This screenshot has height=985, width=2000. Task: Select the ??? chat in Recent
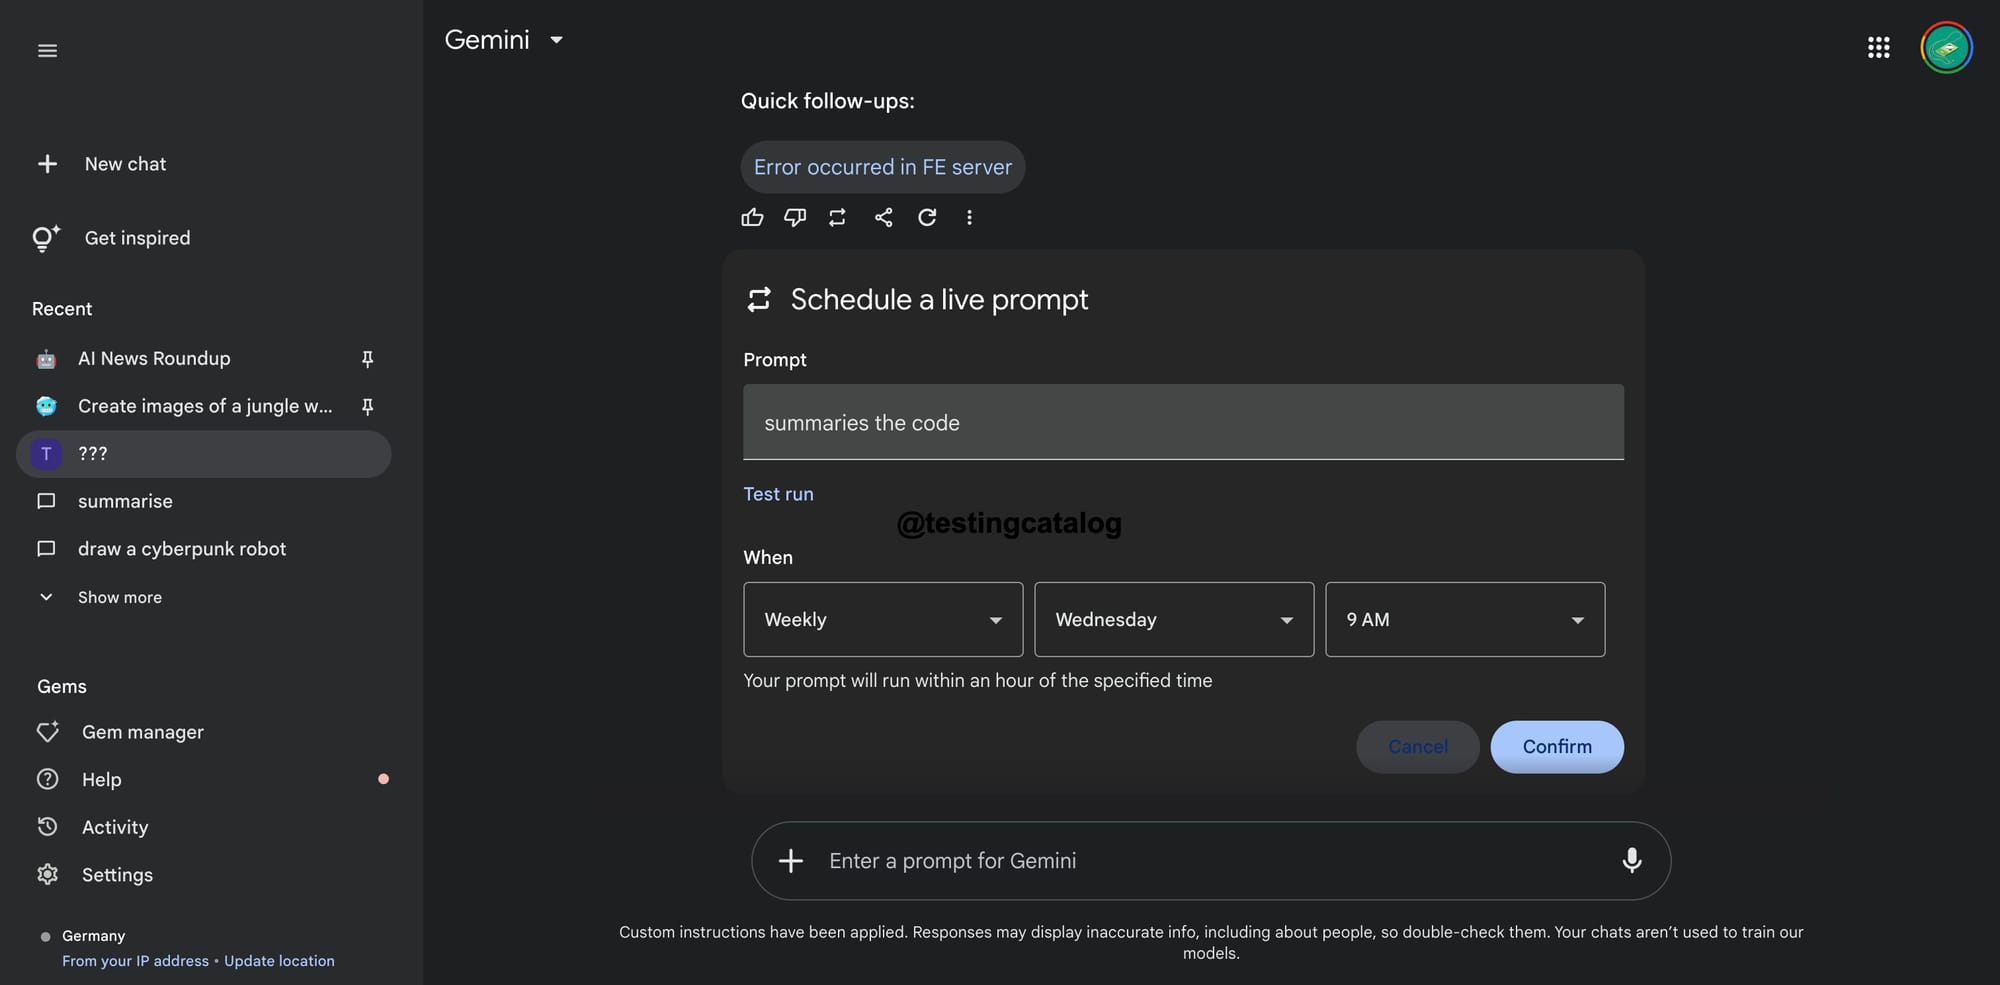pyautogui.click(x=204, y=454)
